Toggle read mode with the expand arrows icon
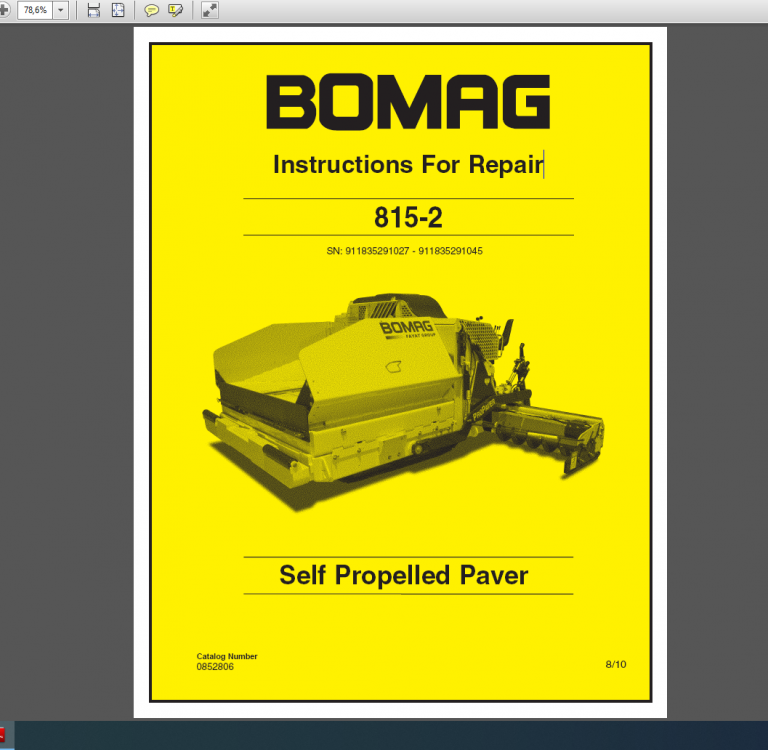 [210, 10]
